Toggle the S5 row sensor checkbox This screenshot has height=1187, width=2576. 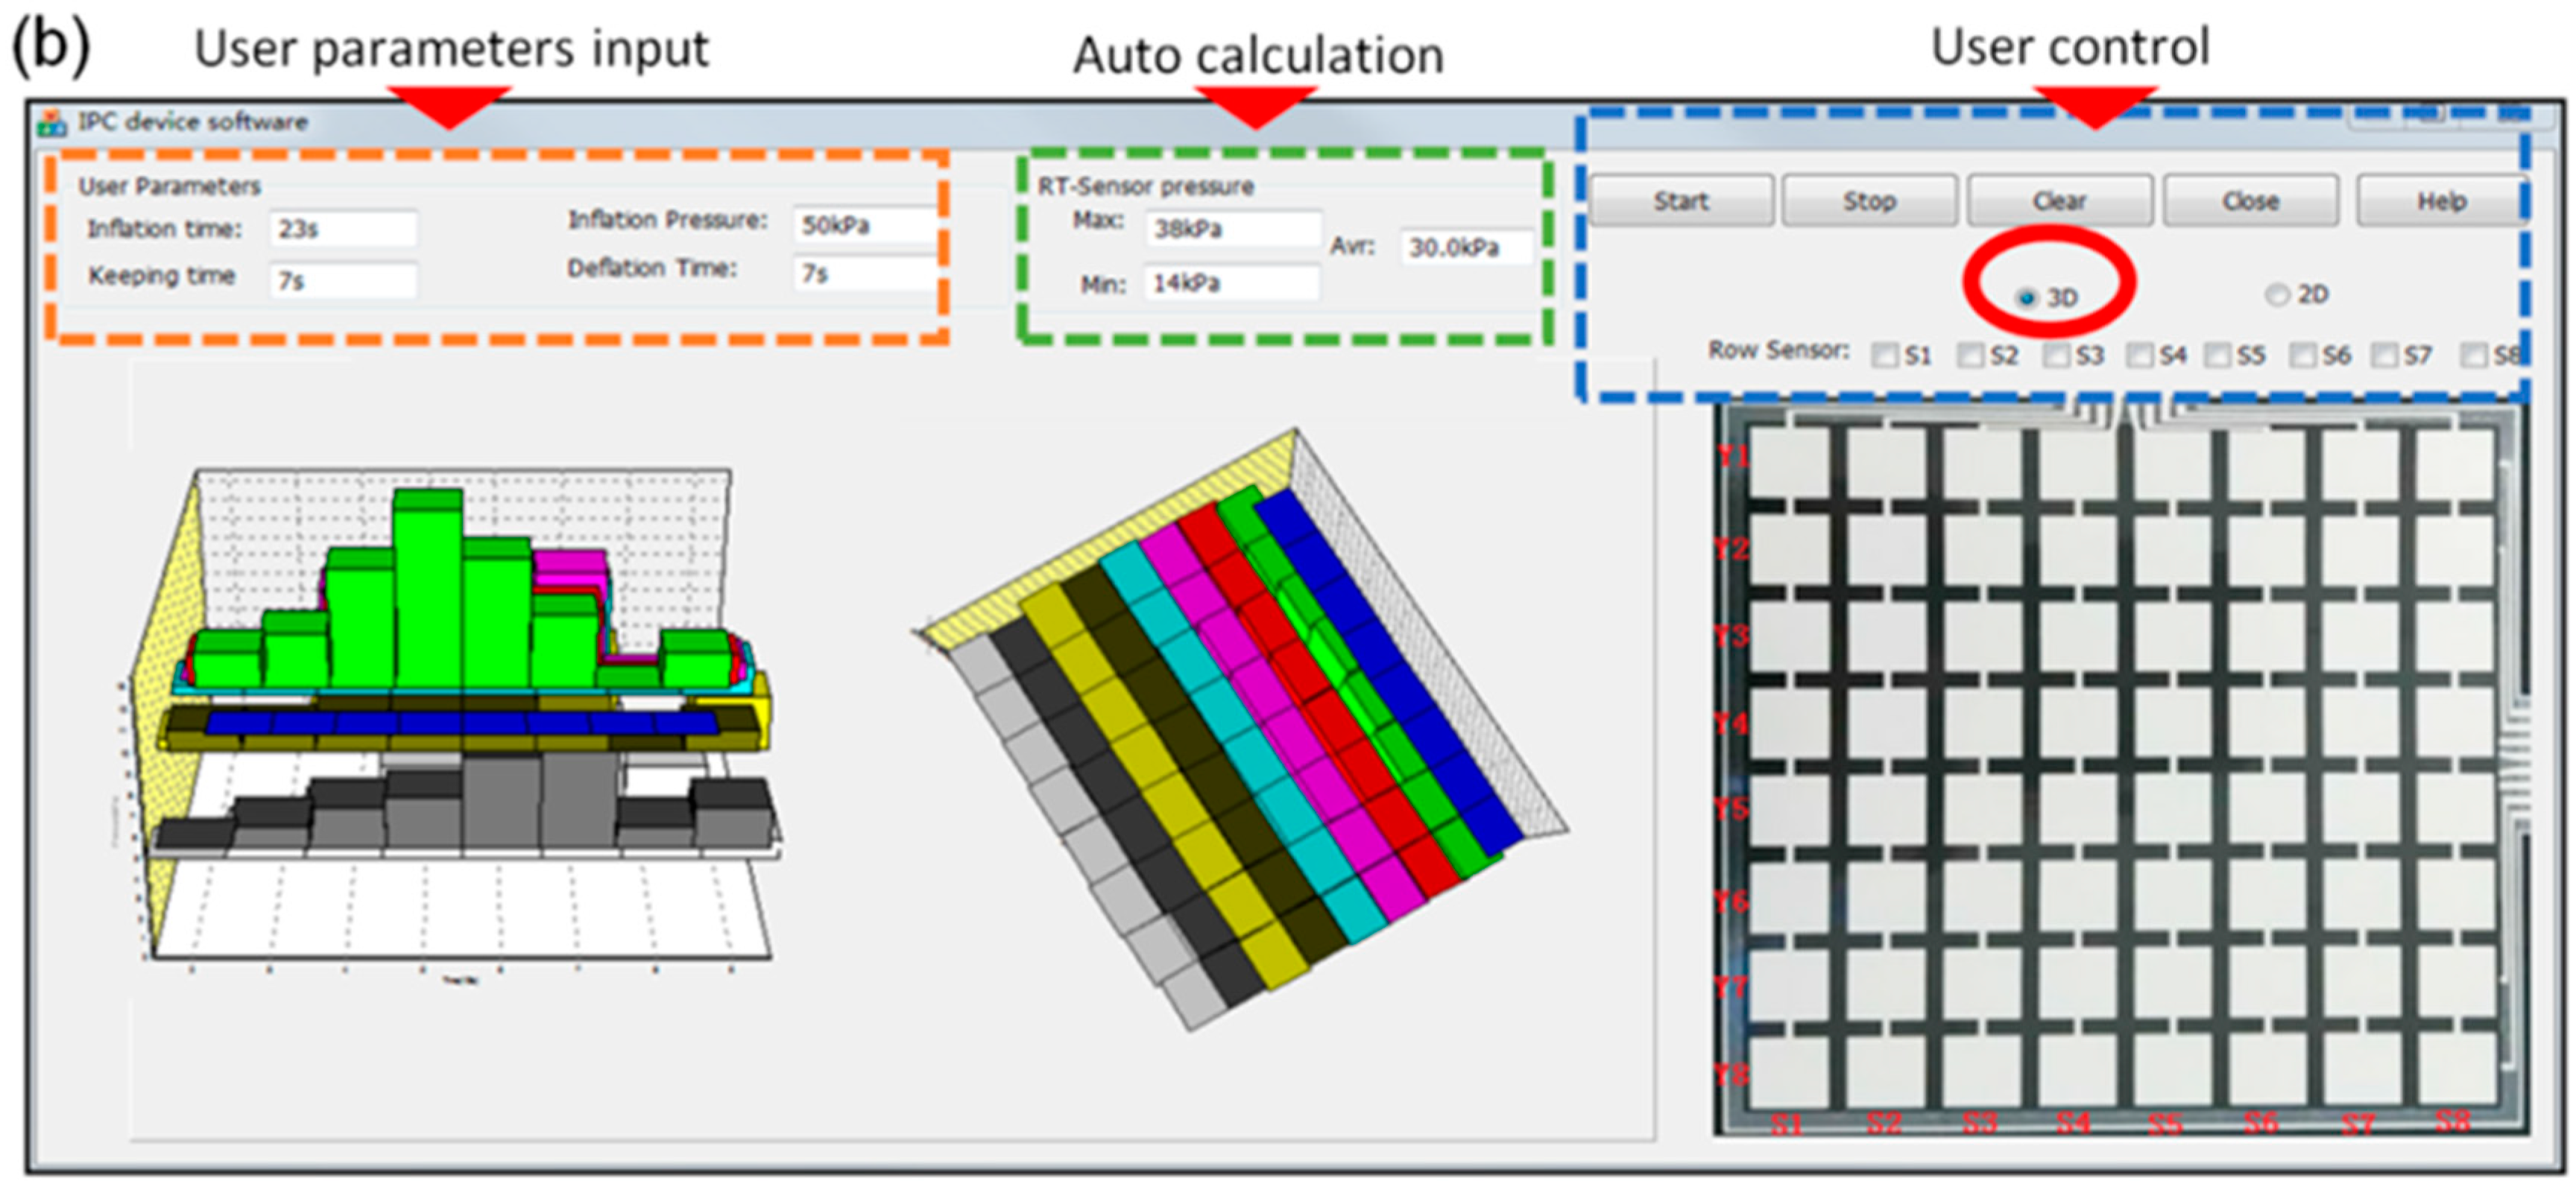[x=2217, y=355]
